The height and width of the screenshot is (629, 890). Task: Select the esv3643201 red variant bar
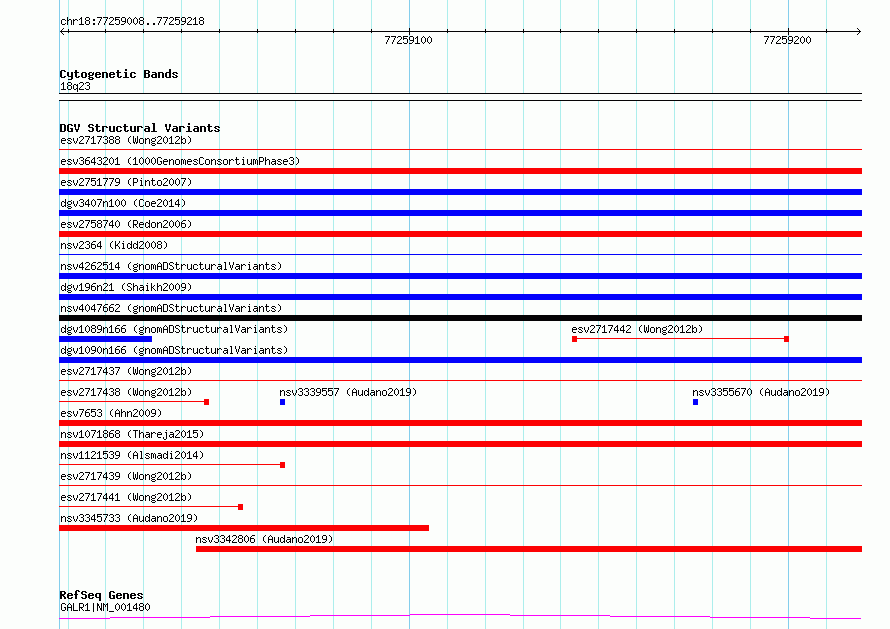tap(460, 171)
